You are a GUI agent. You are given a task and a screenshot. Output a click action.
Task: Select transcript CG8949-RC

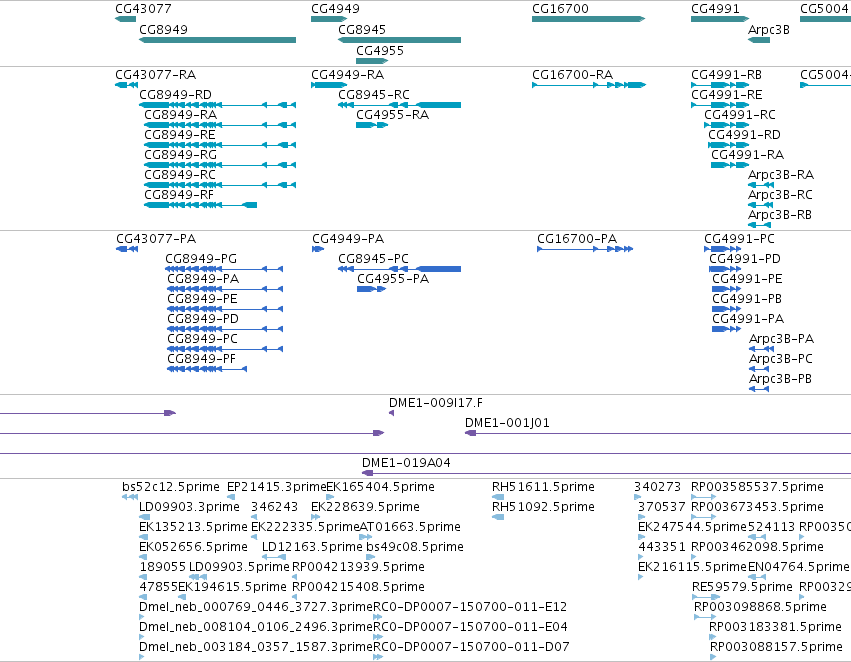(x=180, y=175)
